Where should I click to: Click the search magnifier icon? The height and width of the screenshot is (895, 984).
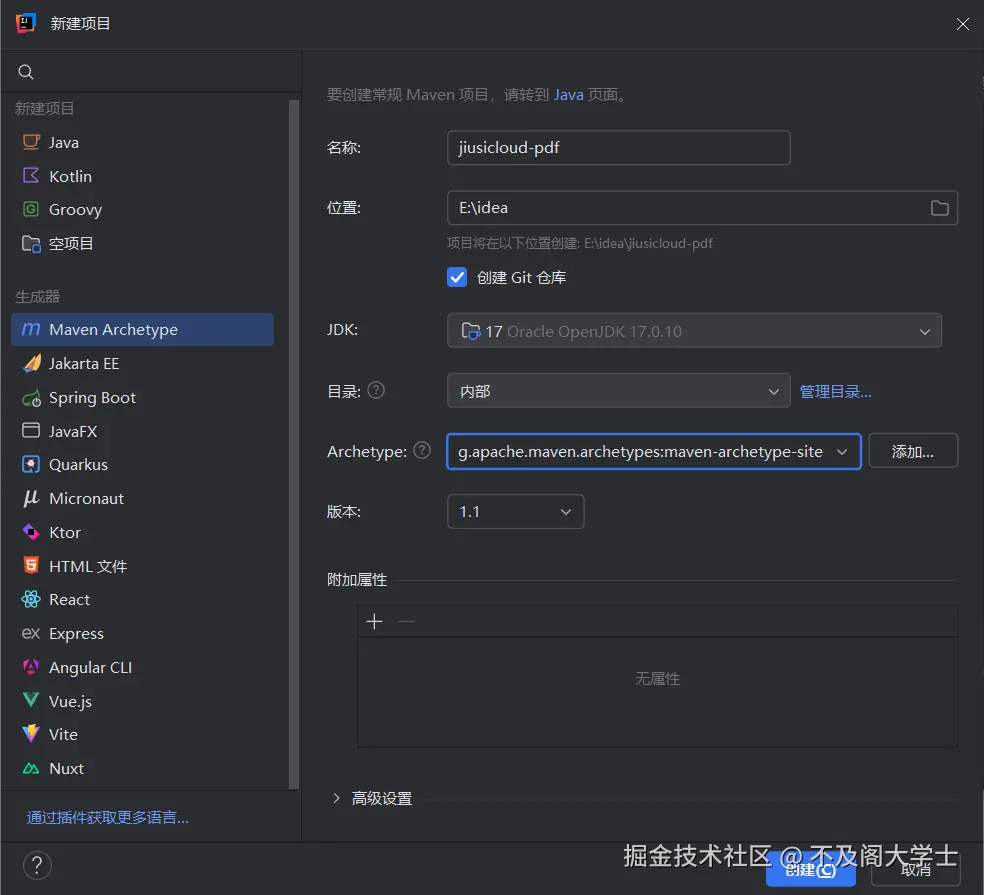26,72
